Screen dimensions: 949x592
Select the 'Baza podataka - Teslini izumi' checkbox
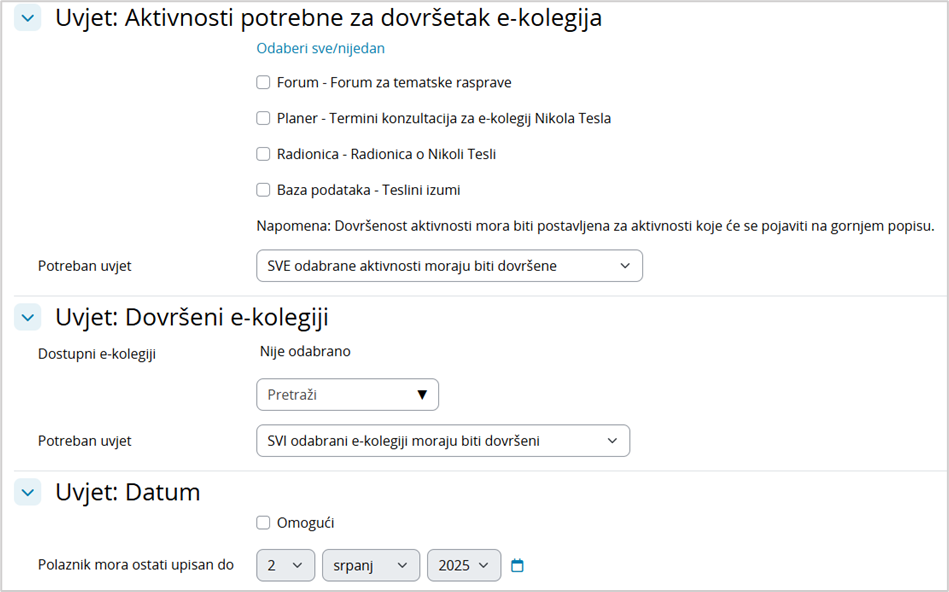point(263,189)
